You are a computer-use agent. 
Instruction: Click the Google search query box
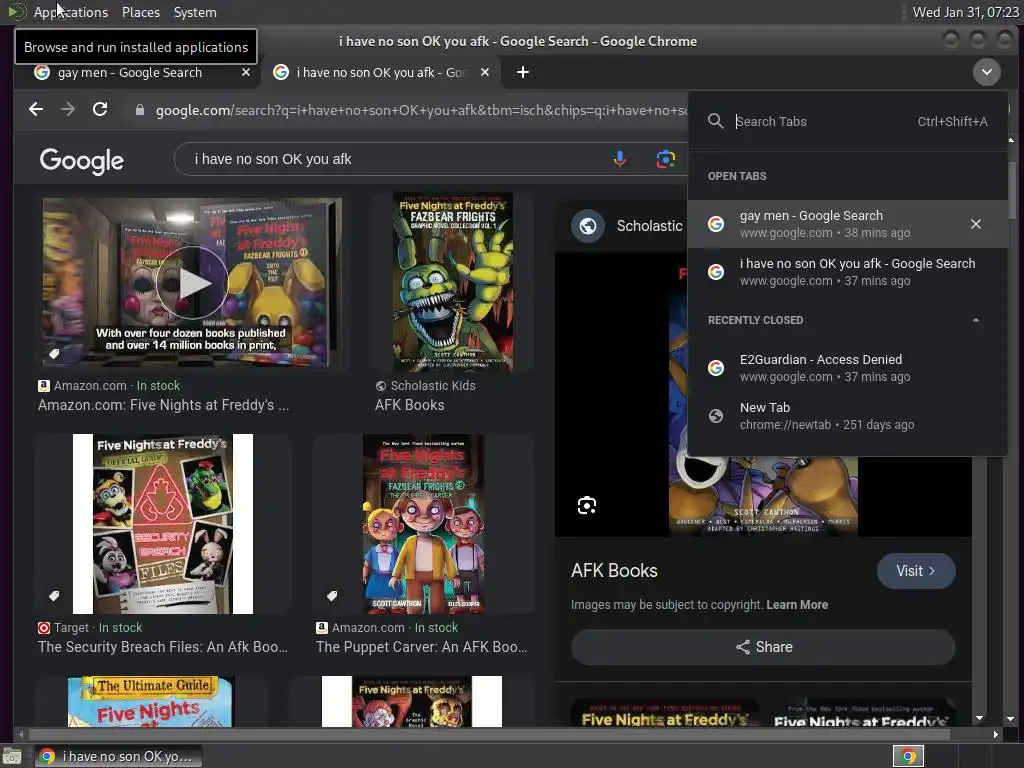(x=392, y=159)
